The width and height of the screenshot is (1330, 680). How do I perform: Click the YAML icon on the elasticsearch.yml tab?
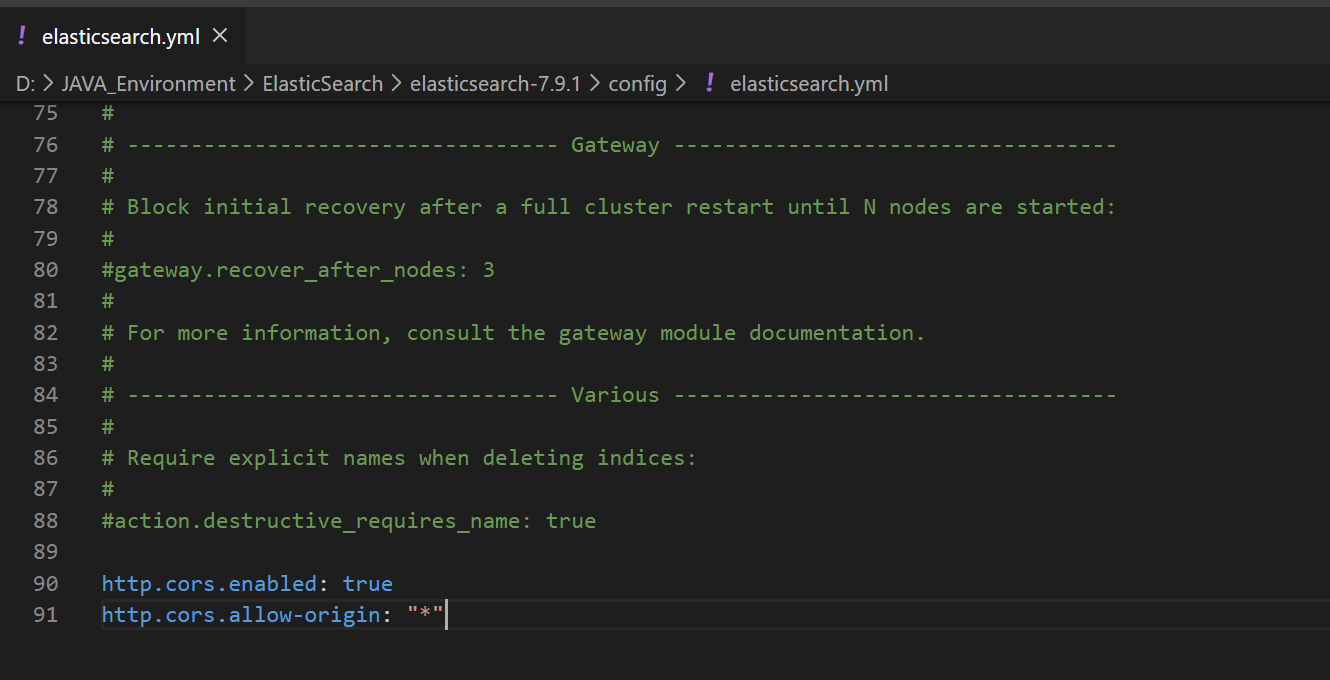(21, 36)
